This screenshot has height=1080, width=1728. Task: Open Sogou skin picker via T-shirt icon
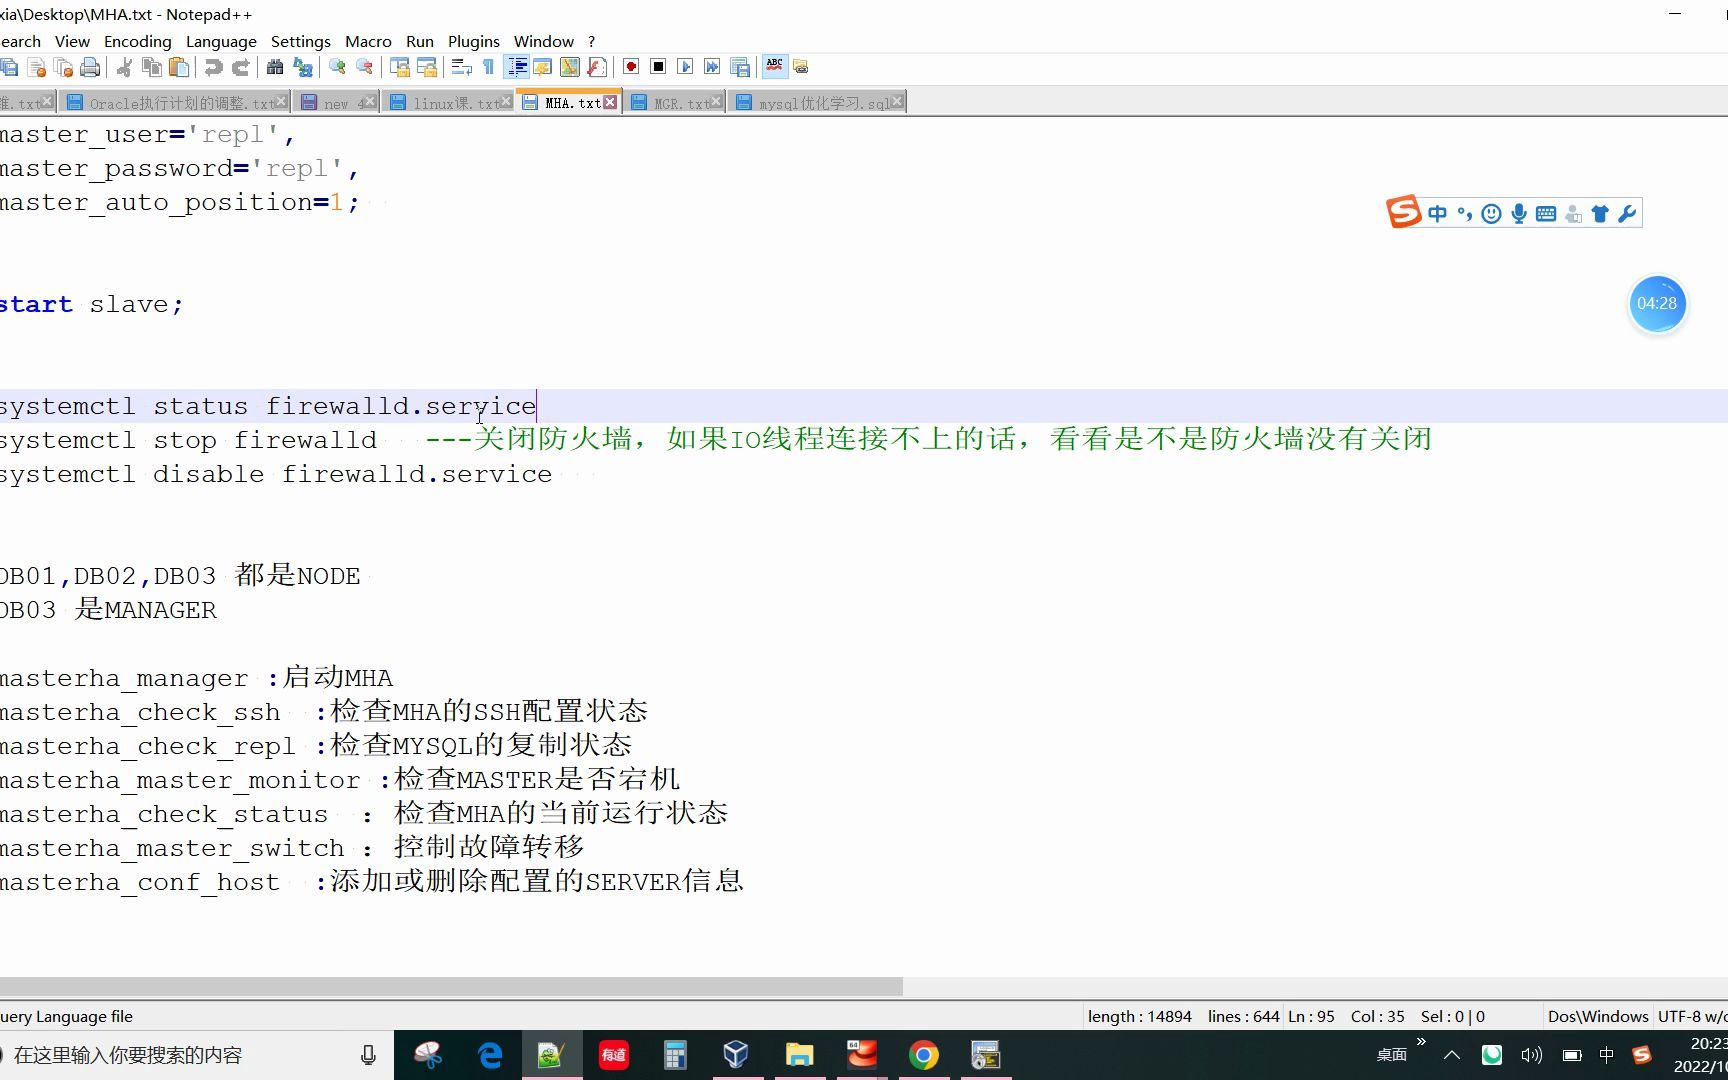1600,213
